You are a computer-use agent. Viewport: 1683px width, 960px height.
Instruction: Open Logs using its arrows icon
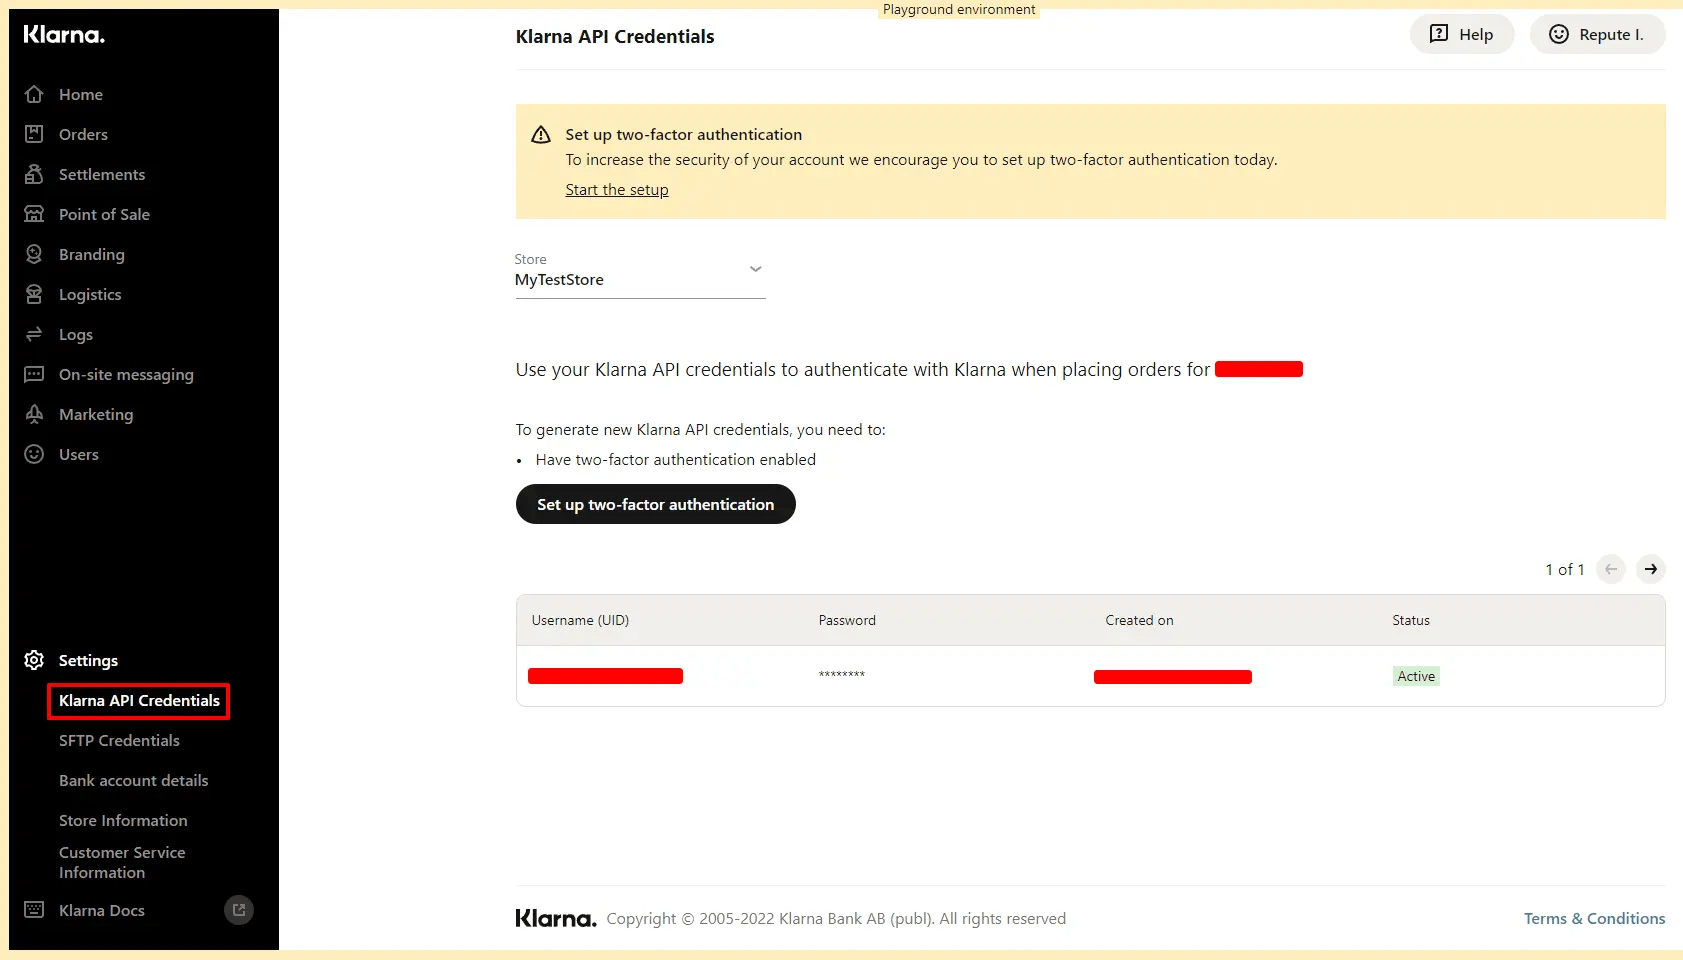point(34,334)
